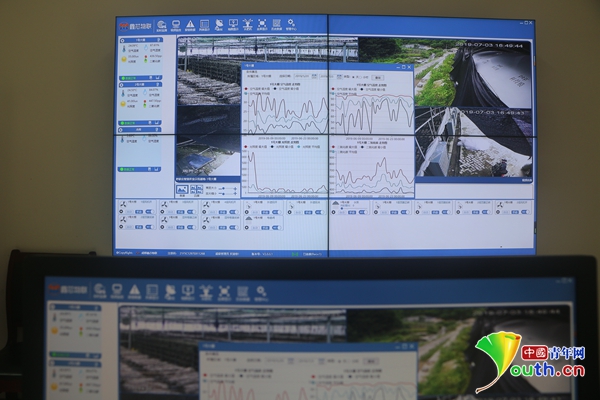Click the top-left air temperature chart in popup
This screenshot has height=400, width=600.
[286, 111]
